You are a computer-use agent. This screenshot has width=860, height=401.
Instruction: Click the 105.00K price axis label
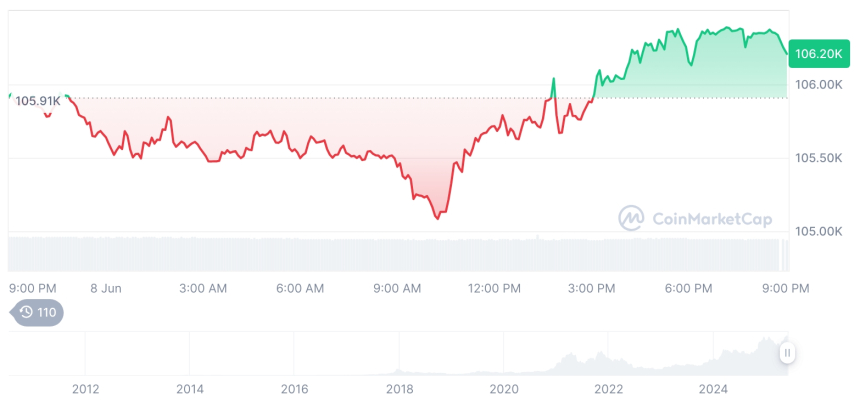click(x=819, y=231)
